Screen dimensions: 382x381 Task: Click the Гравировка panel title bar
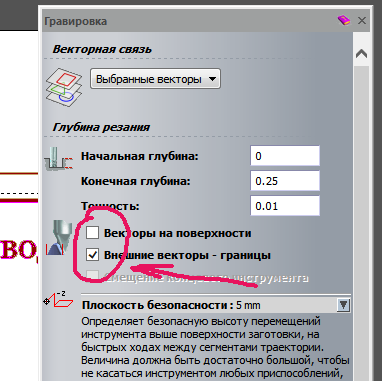[x=187, y=21]
